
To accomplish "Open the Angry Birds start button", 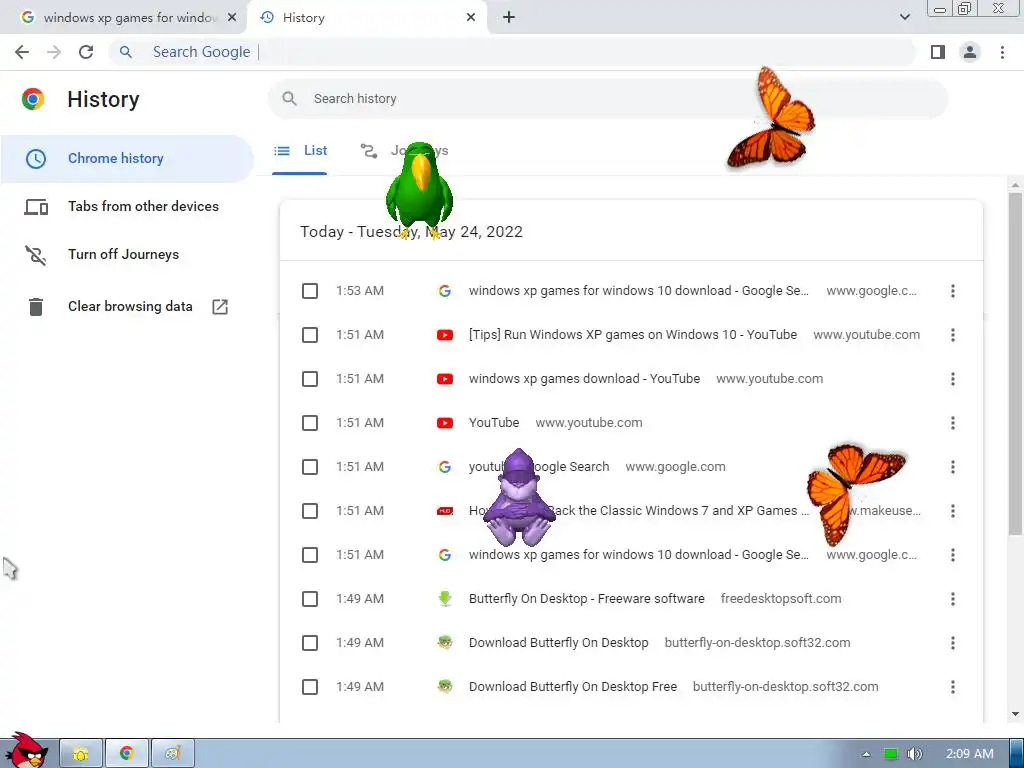I will click(x=25, y=750).
